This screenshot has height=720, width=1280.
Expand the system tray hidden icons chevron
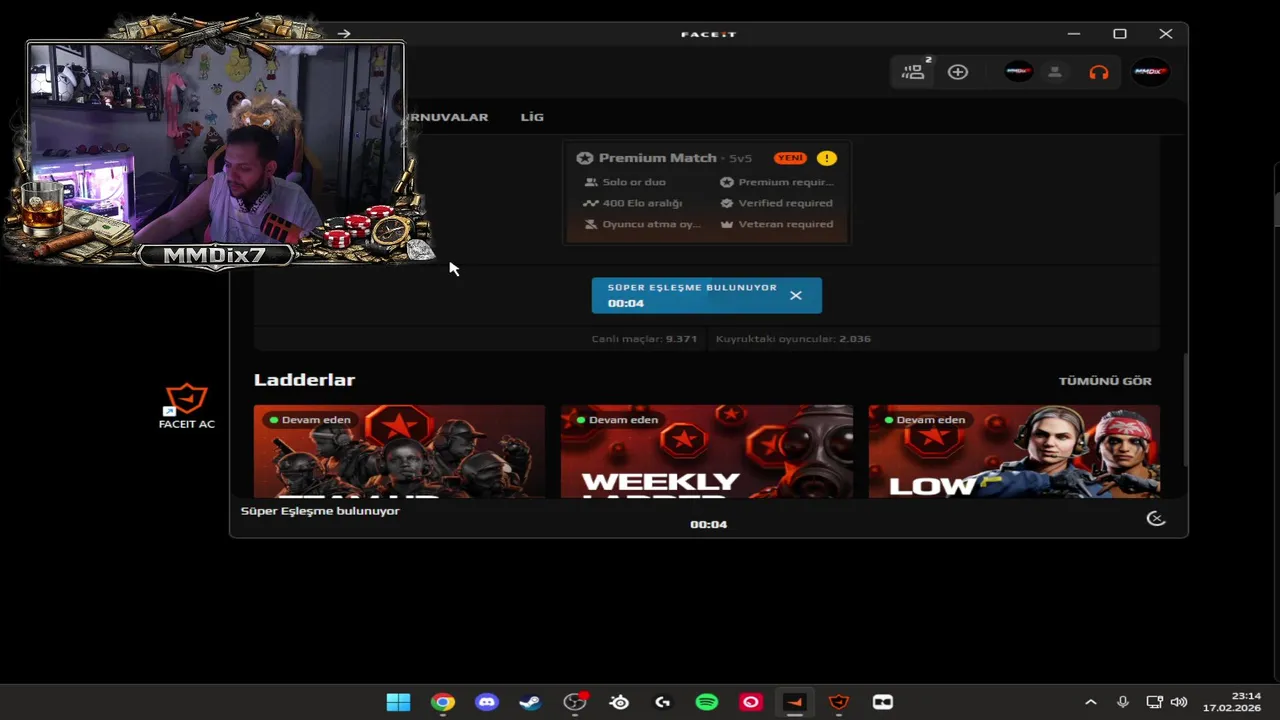pos(1091,702)
